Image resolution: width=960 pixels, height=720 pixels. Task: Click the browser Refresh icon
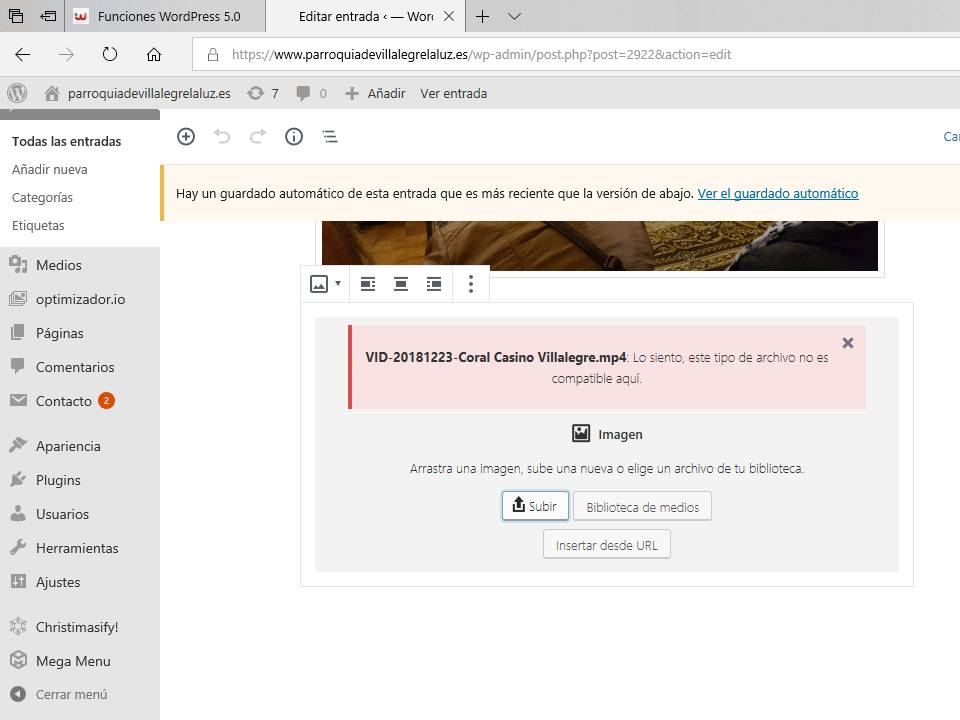110,54
